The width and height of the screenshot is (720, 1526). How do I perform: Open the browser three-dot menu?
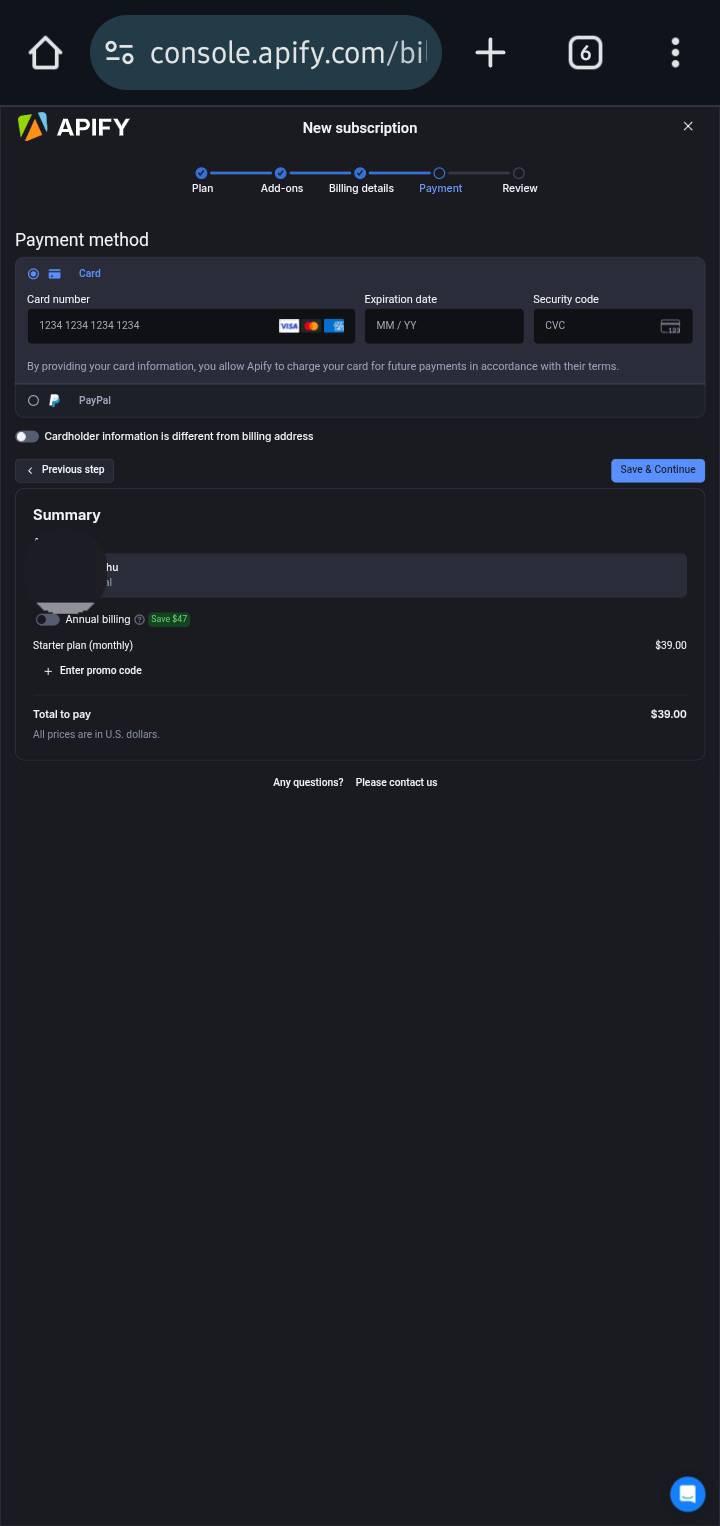click(x=676, y=53)
